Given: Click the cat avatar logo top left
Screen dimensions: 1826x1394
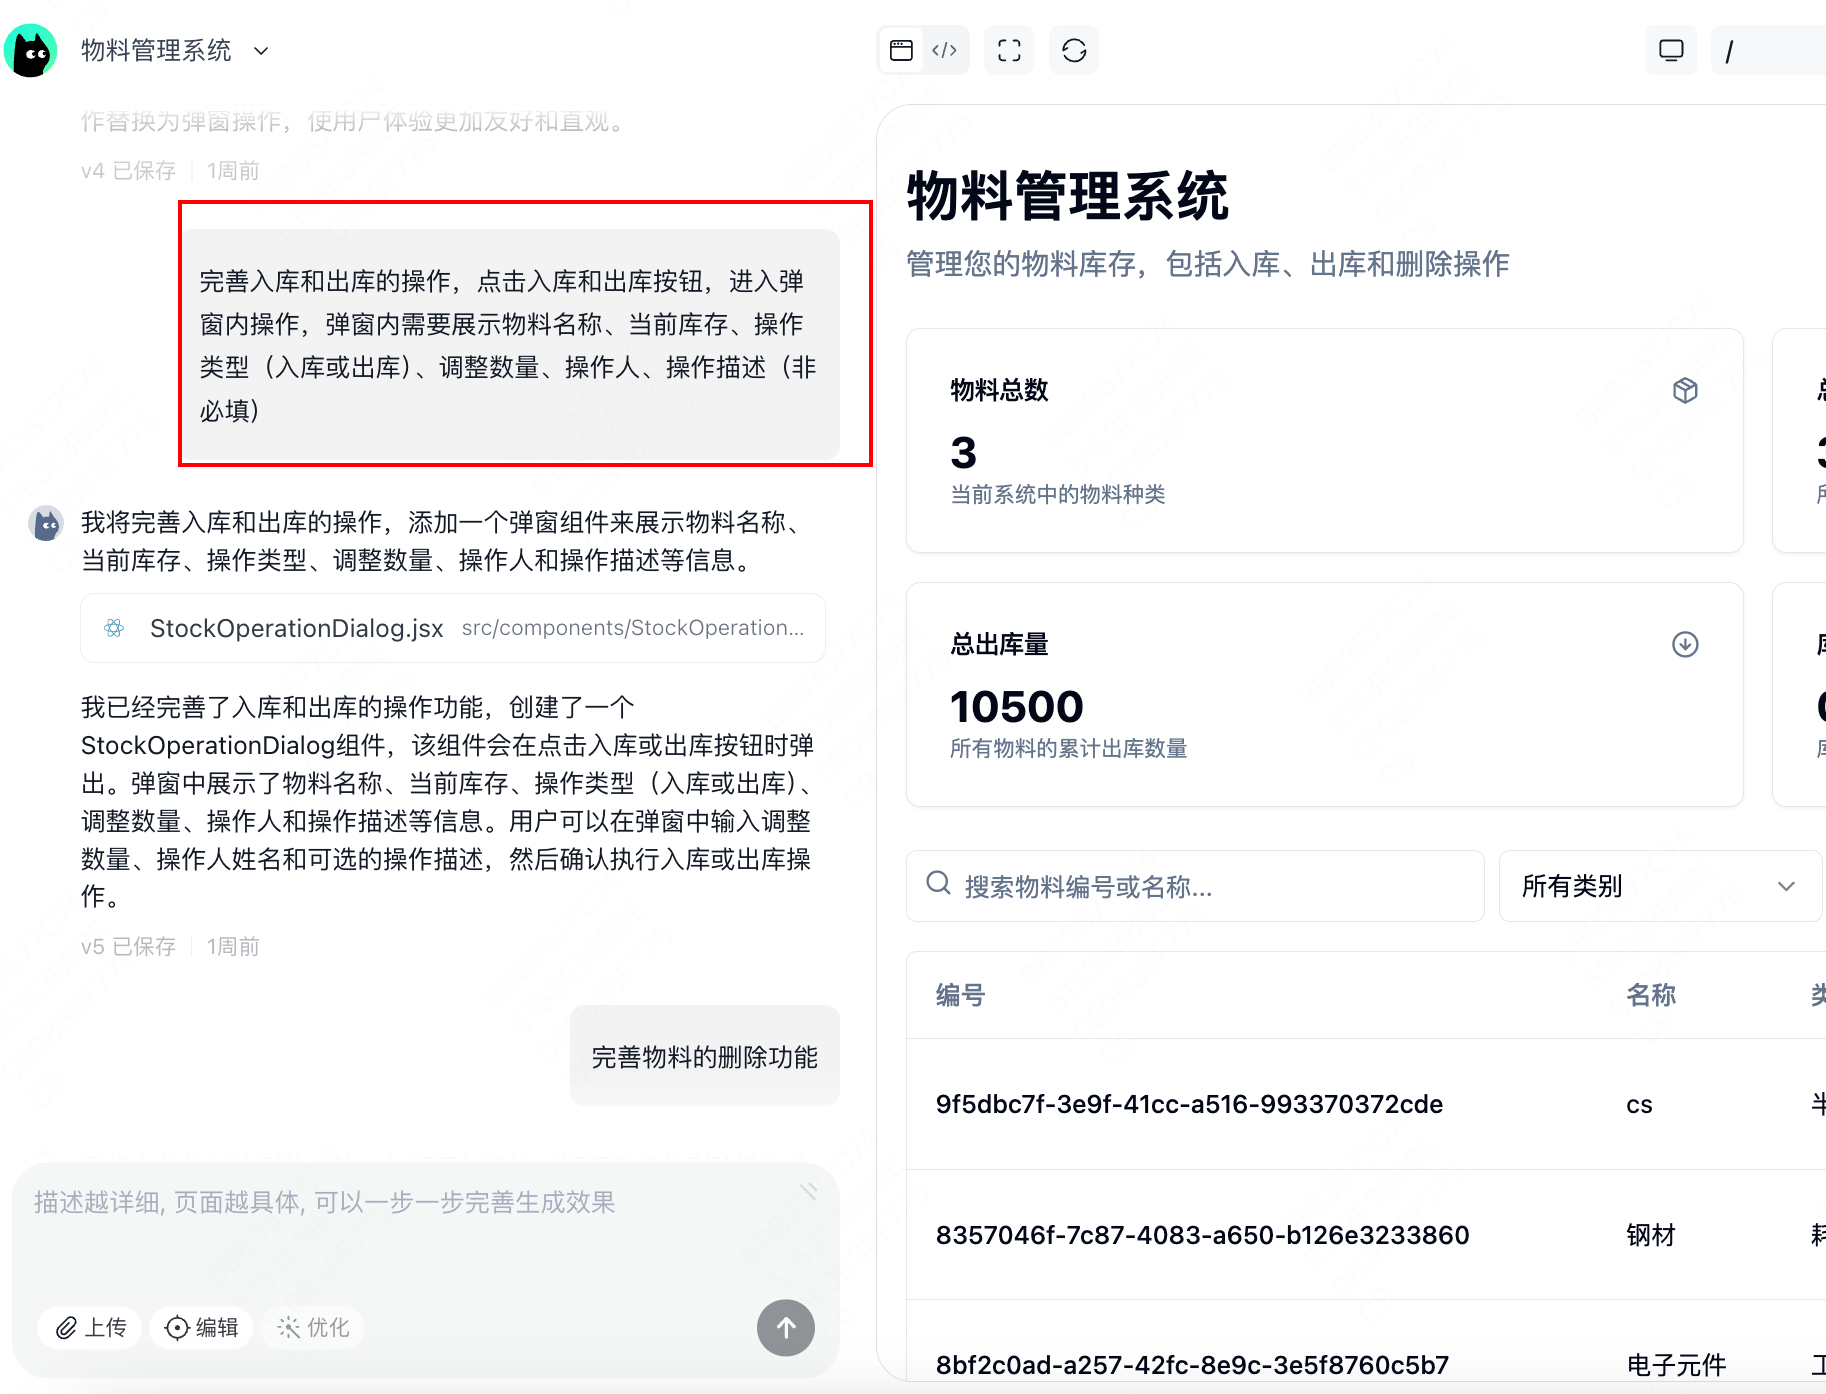Looking at the screenshot, I should coord(32,50).
